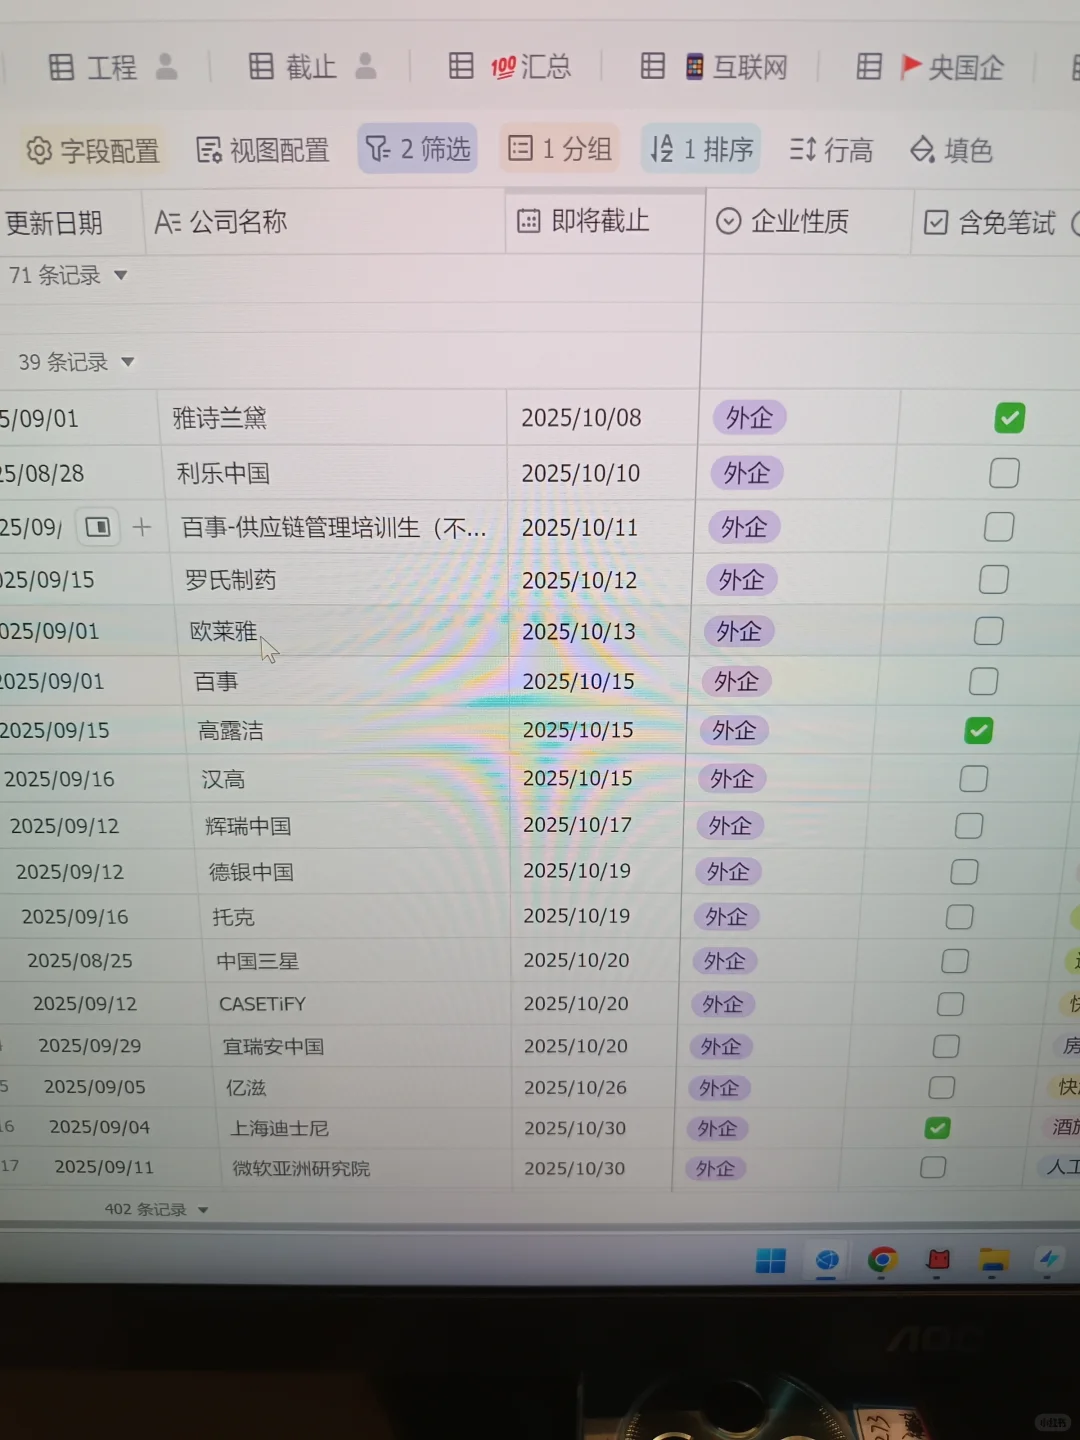Click person icon beside 截止 tab
The image size is (1080, 1440).
[366, 67]
